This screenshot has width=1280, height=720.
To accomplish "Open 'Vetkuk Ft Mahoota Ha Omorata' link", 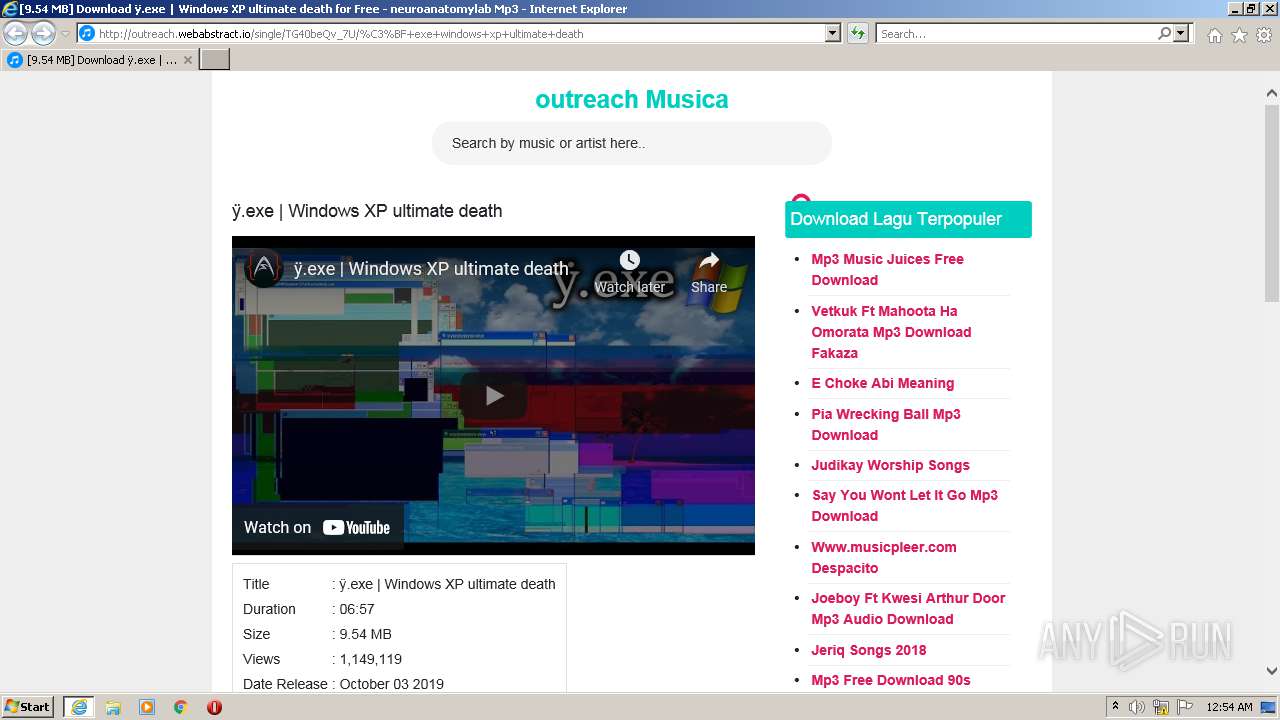I will pyautogui.click(x=891, y=332).
